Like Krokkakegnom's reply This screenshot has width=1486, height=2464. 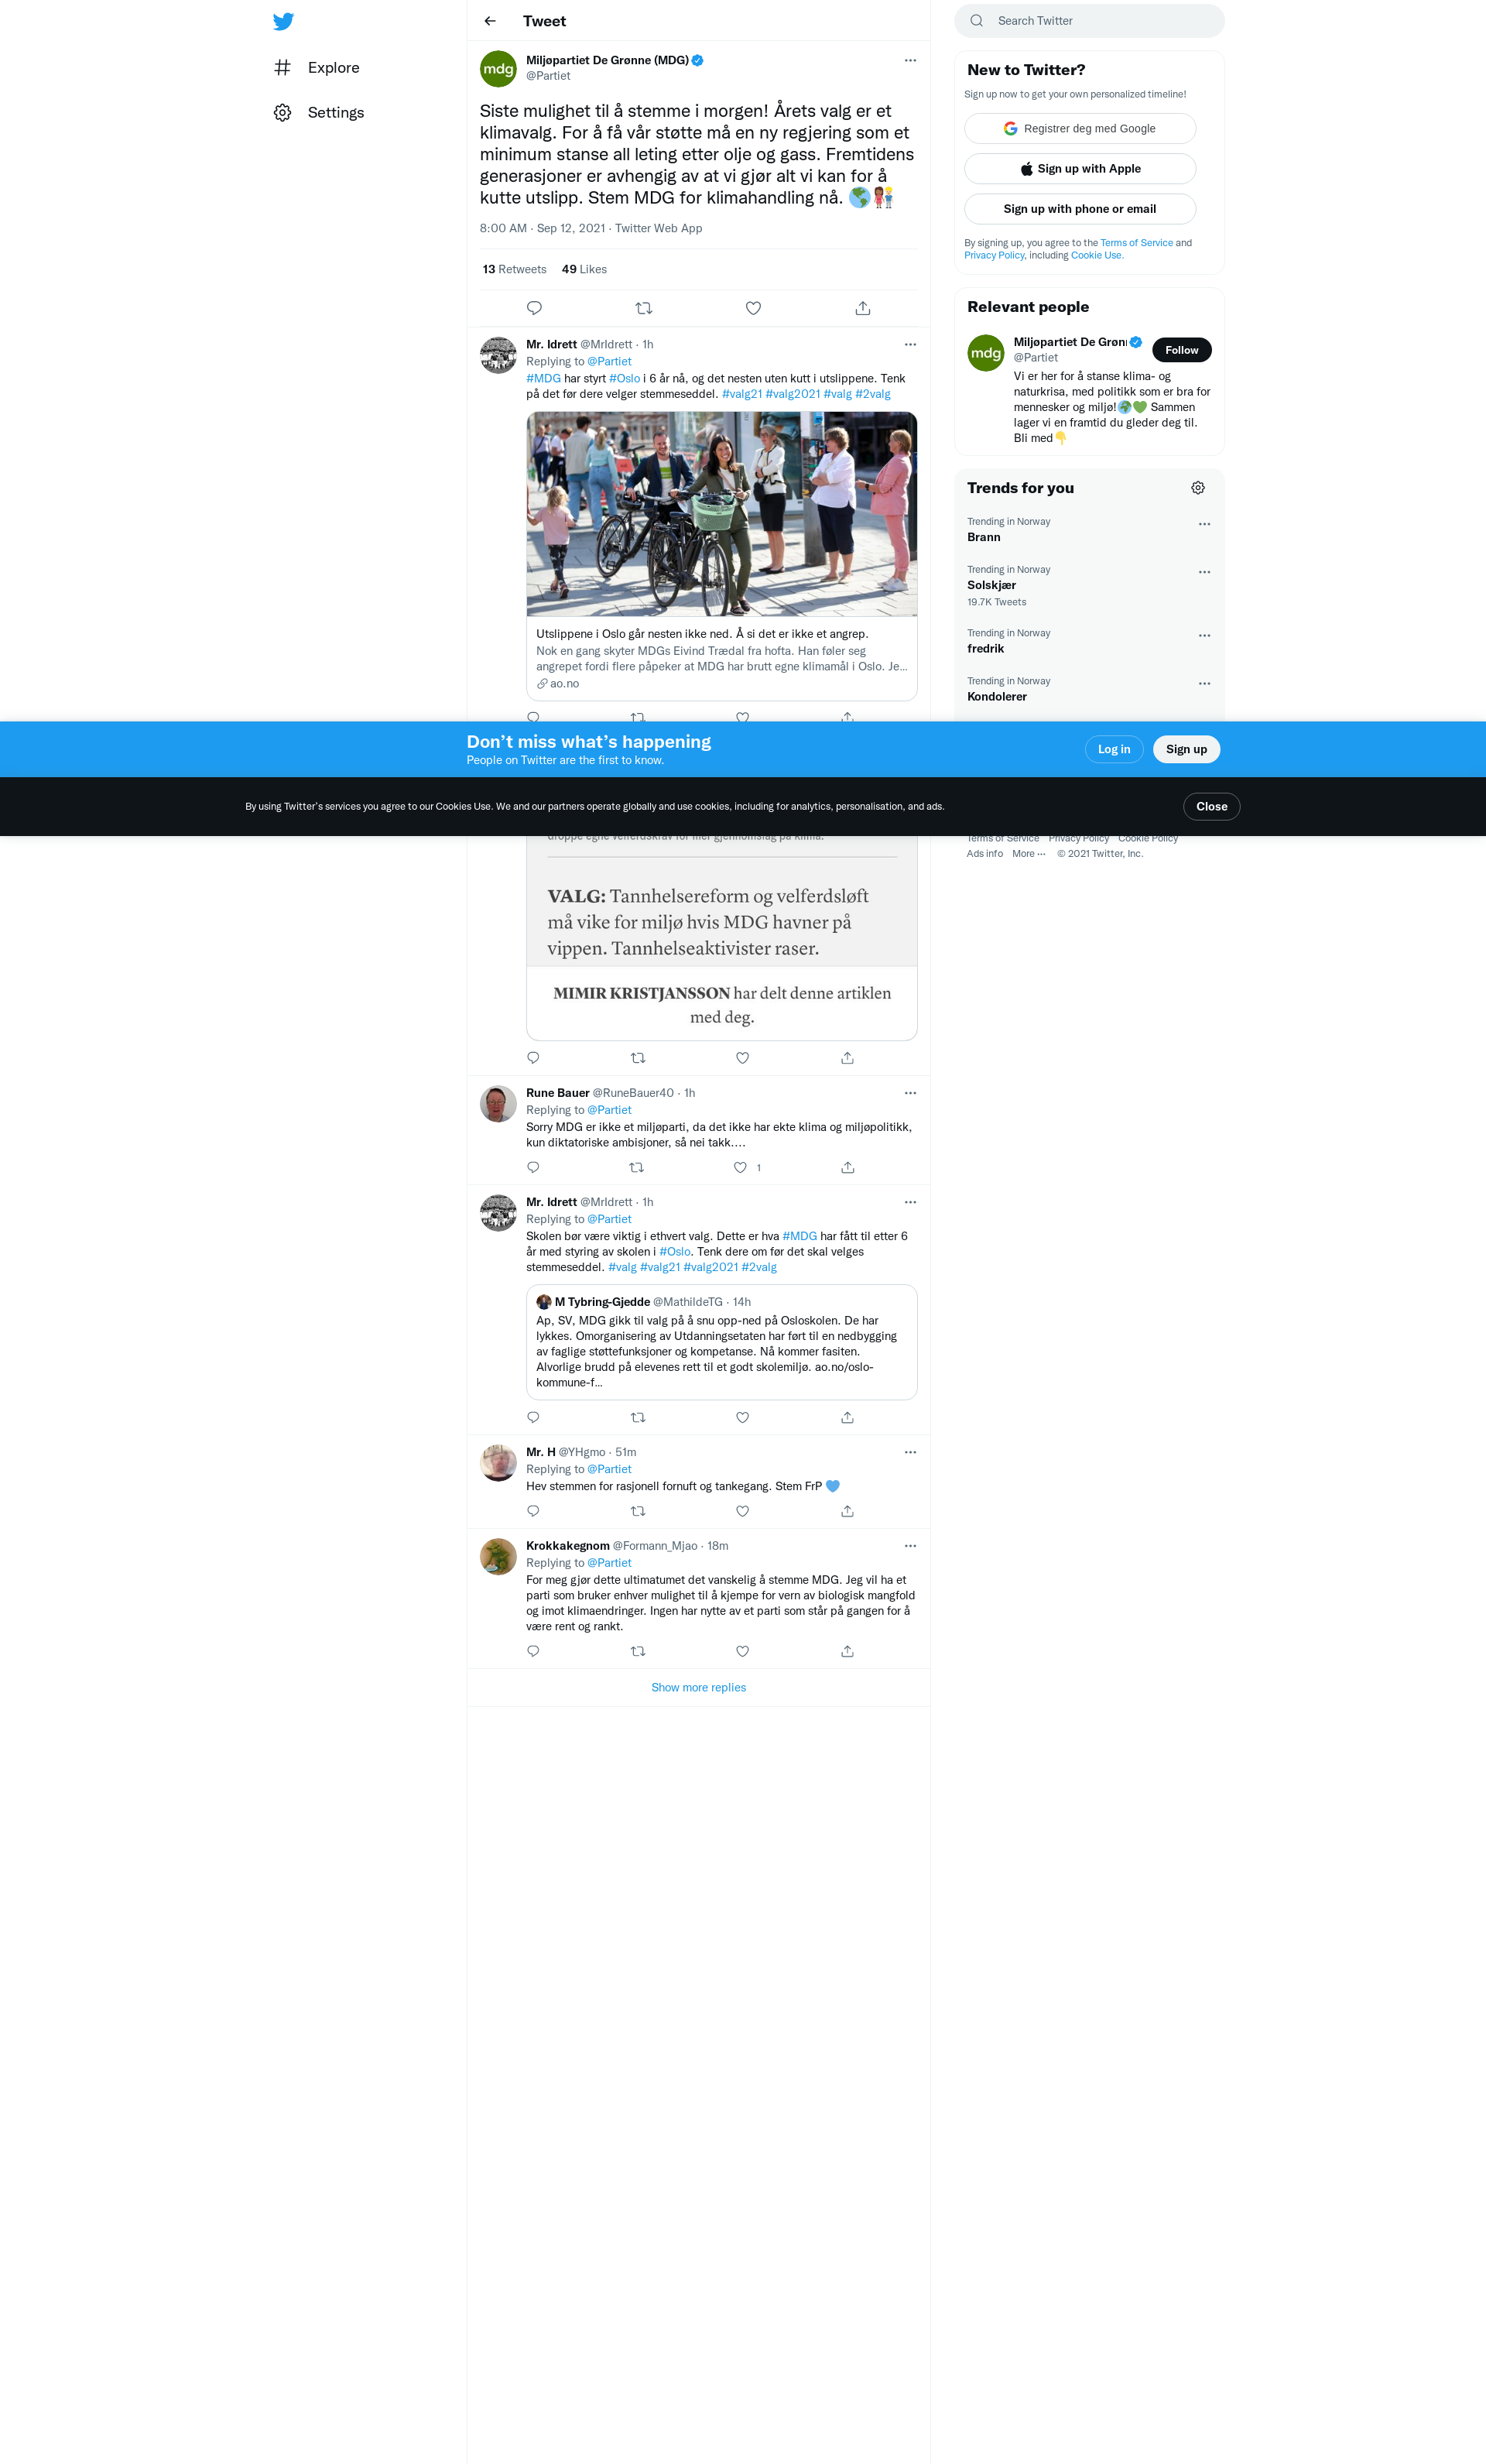click(x=742, y=1651)
